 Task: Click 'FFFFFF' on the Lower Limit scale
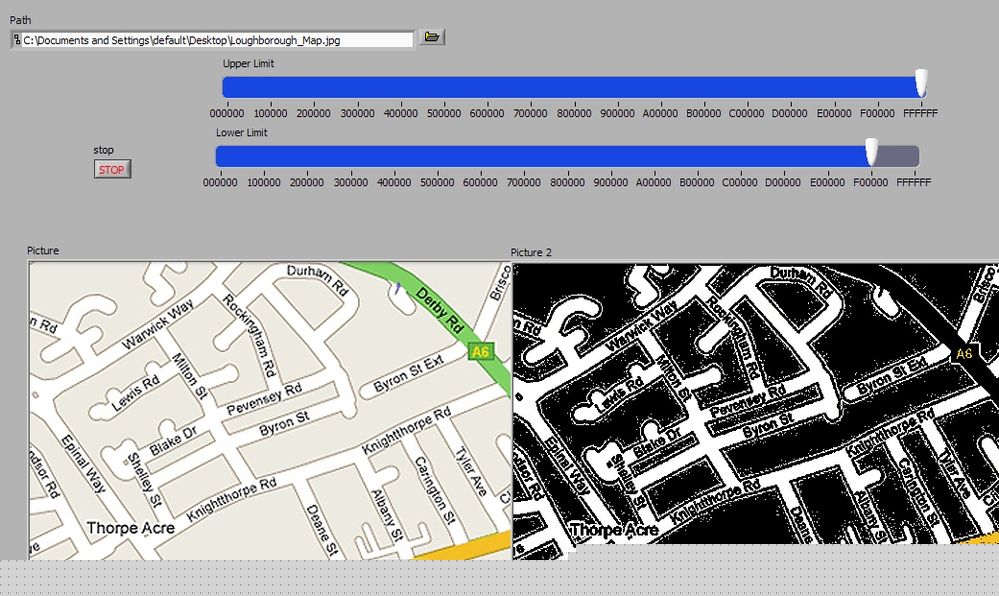click(914, 182)
